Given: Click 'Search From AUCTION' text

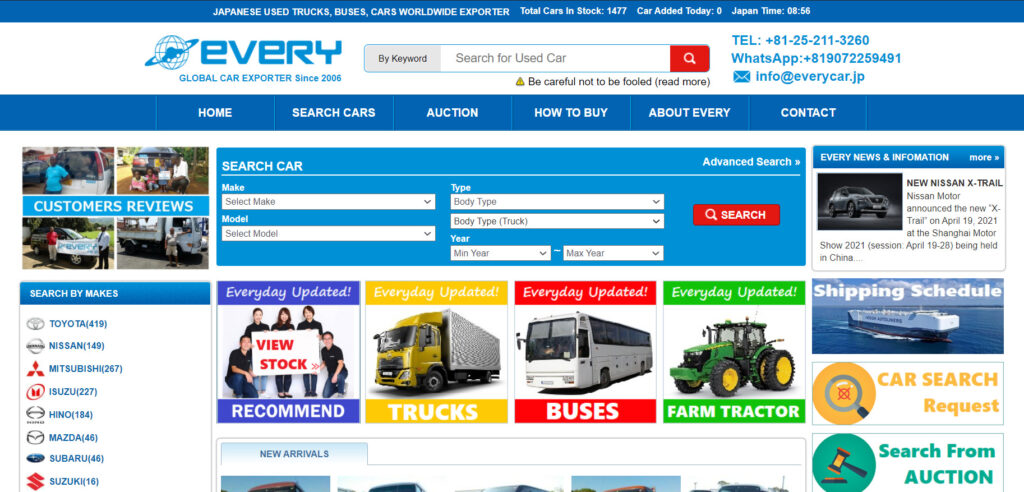Looking at the screenshot, I should (937, 464).
